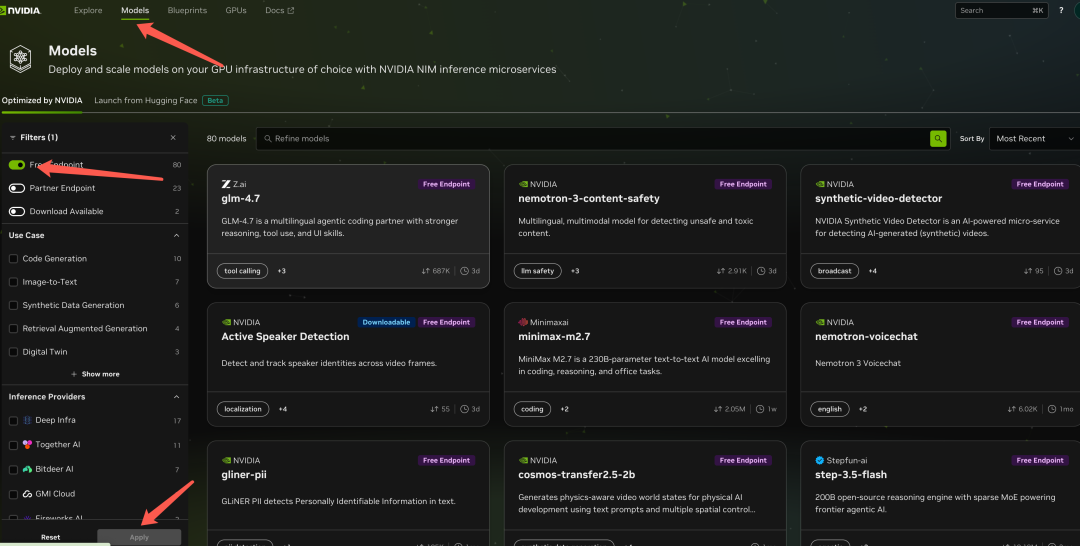The image size is (1080, 546).
Task: Check the Deep Infra provider checkbox
Action: coord(13,421)
